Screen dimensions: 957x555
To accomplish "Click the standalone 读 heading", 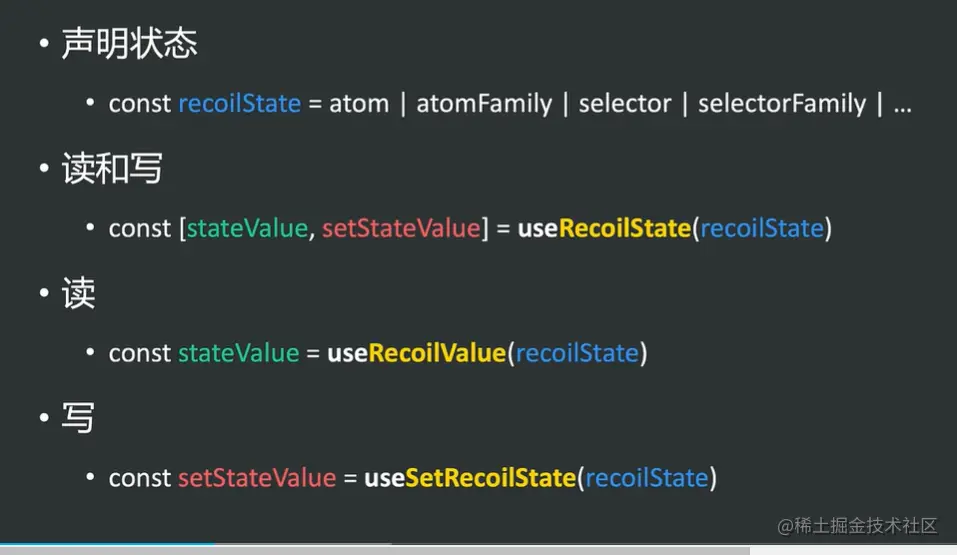I will click(78, 294).
